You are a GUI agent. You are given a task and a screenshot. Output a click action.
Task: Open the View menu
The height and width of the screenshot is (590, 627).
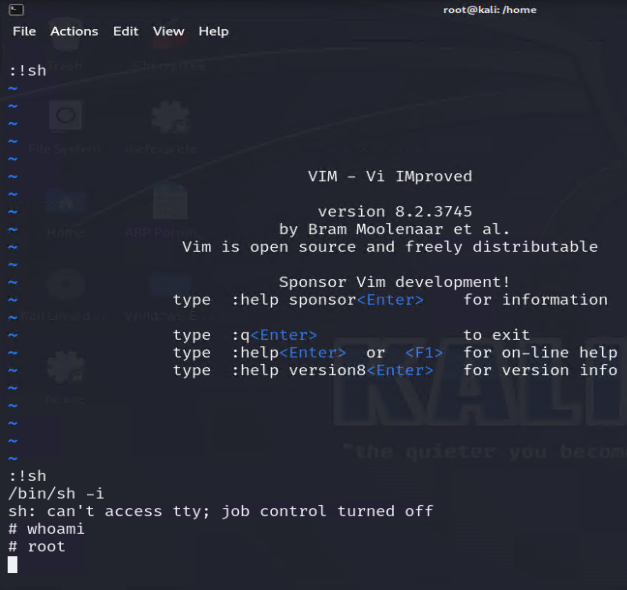tap(168, 31)
